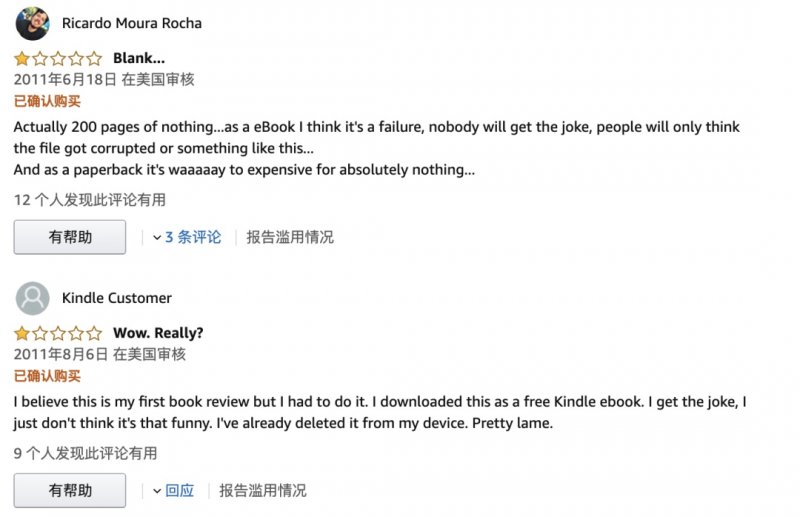Click the star rating on Ricardo's review
Image resolution: width=800 pixels, height=517 pixels.
(58, 59)
